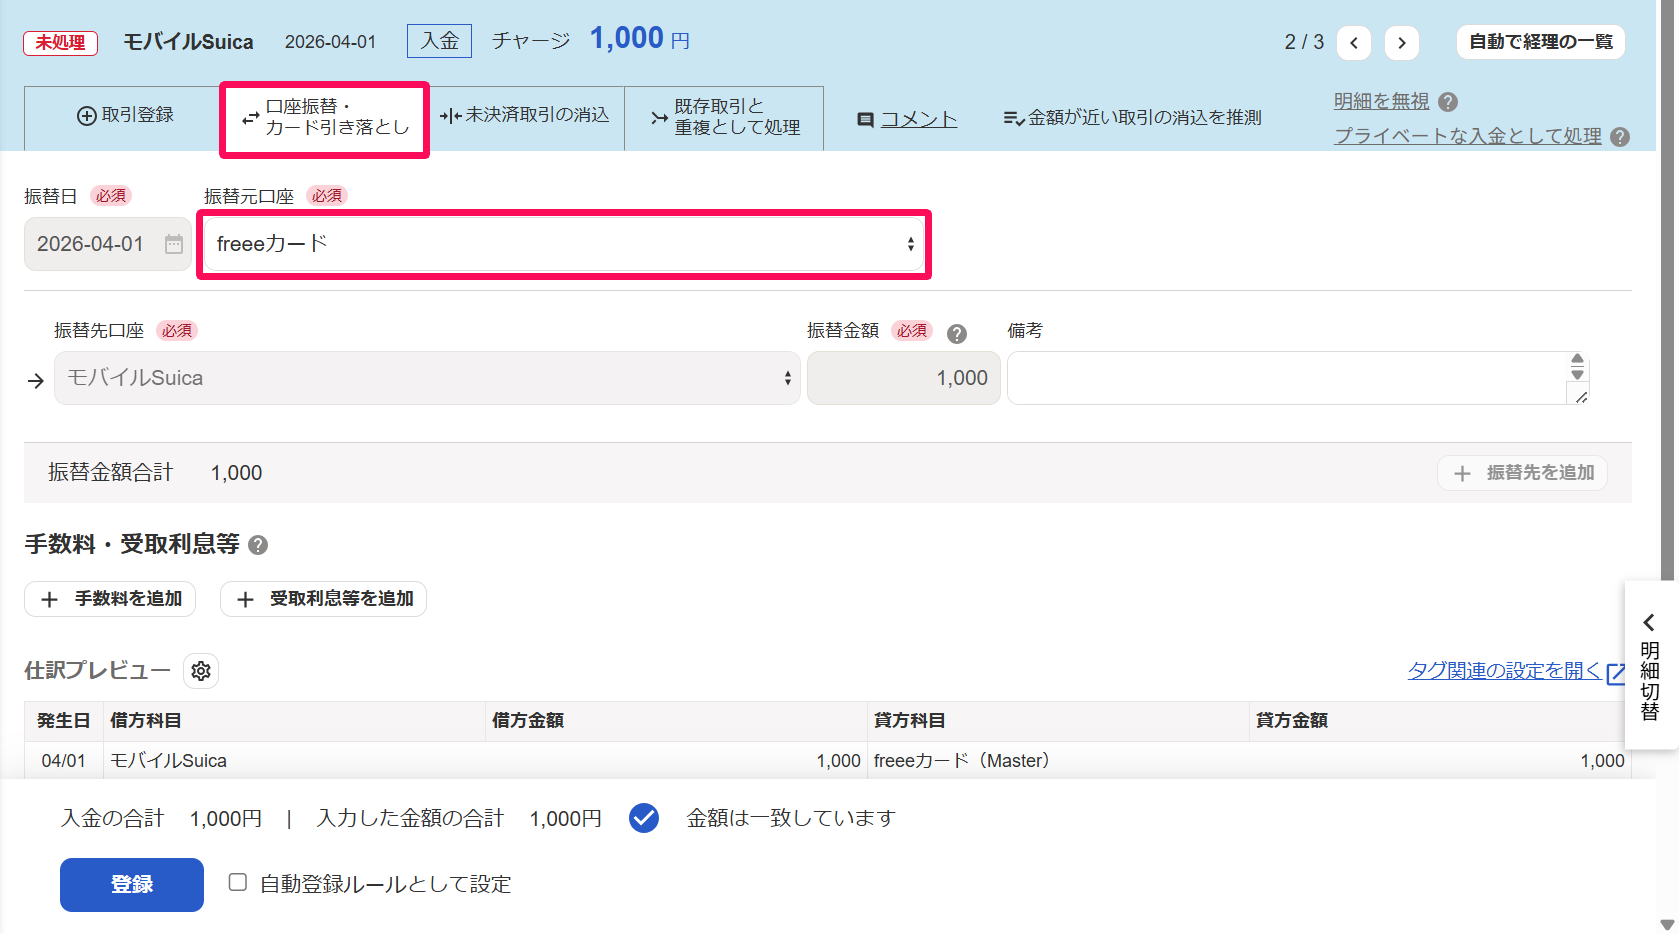Click the コメント link

pyautogui.click(x=918, y=119)
